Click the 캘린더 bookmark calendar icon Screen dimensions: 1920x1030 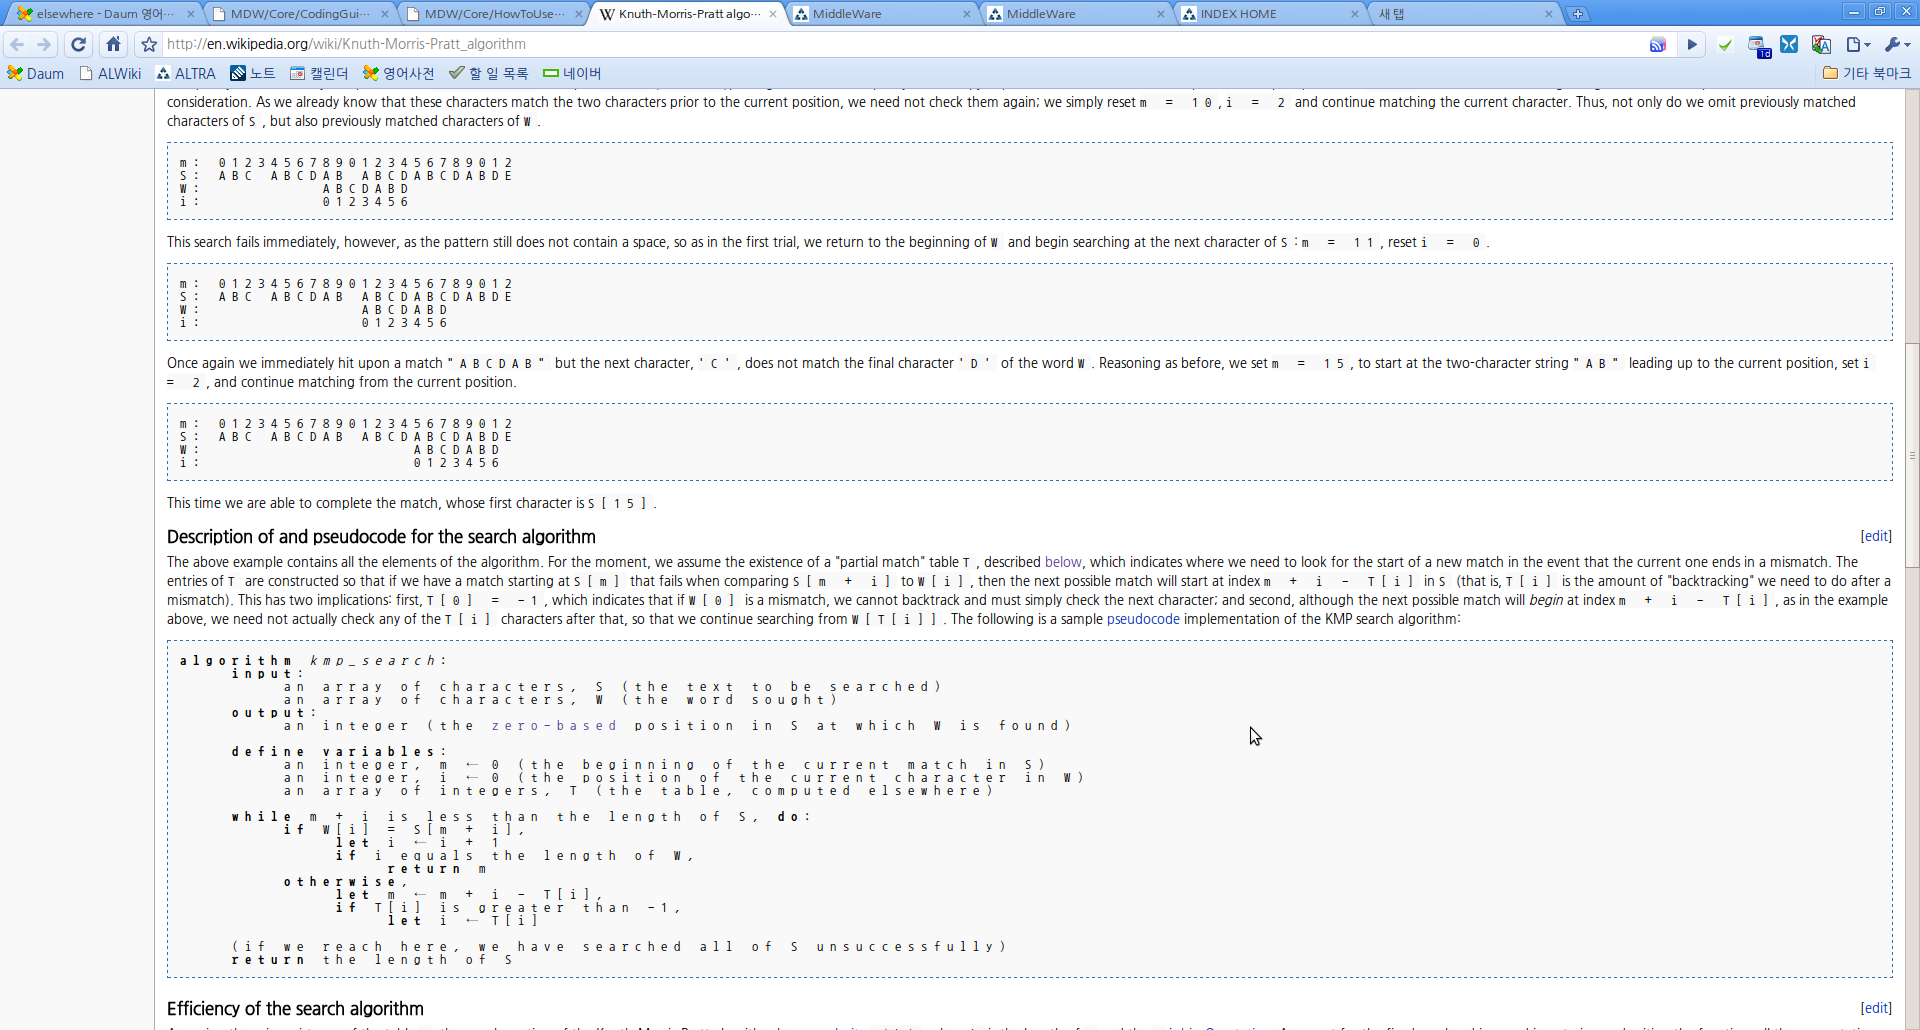pos(297,73)
